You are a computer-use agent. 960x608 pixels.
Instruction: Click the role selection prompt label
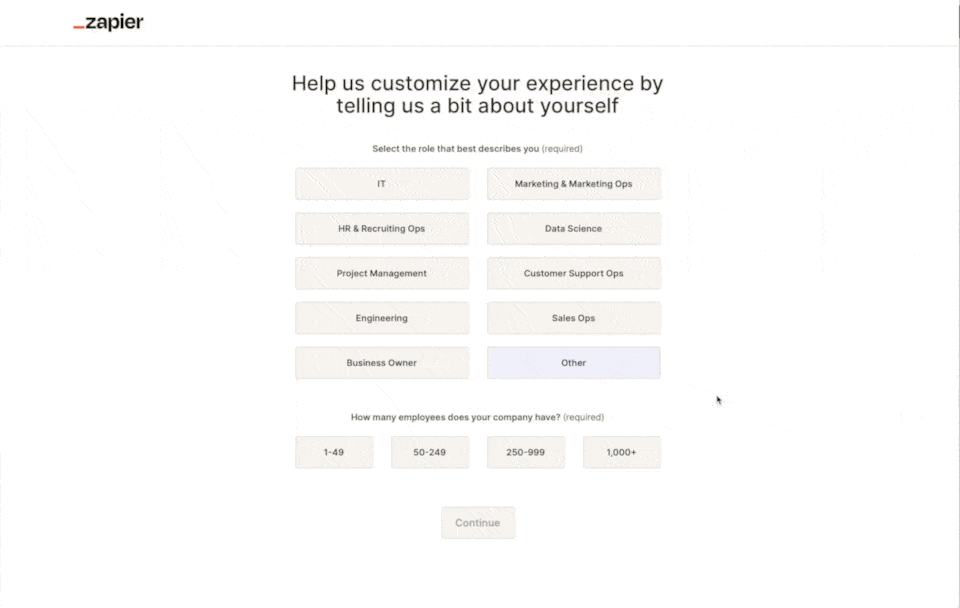pyautogui.click(x=478, y=148)
